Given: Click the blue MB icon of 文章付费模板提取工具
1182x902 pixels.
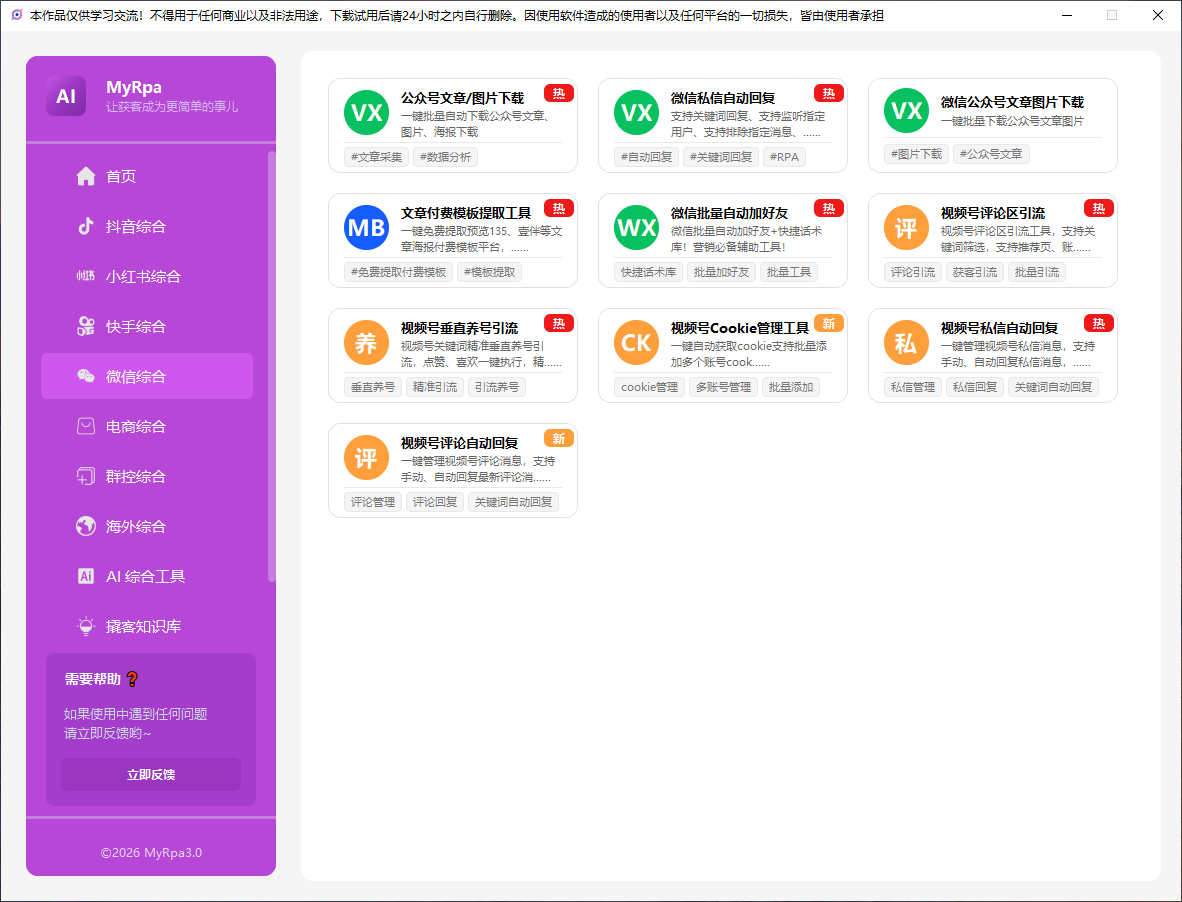Looking at the screenshot, I should (x=366, y=228).
